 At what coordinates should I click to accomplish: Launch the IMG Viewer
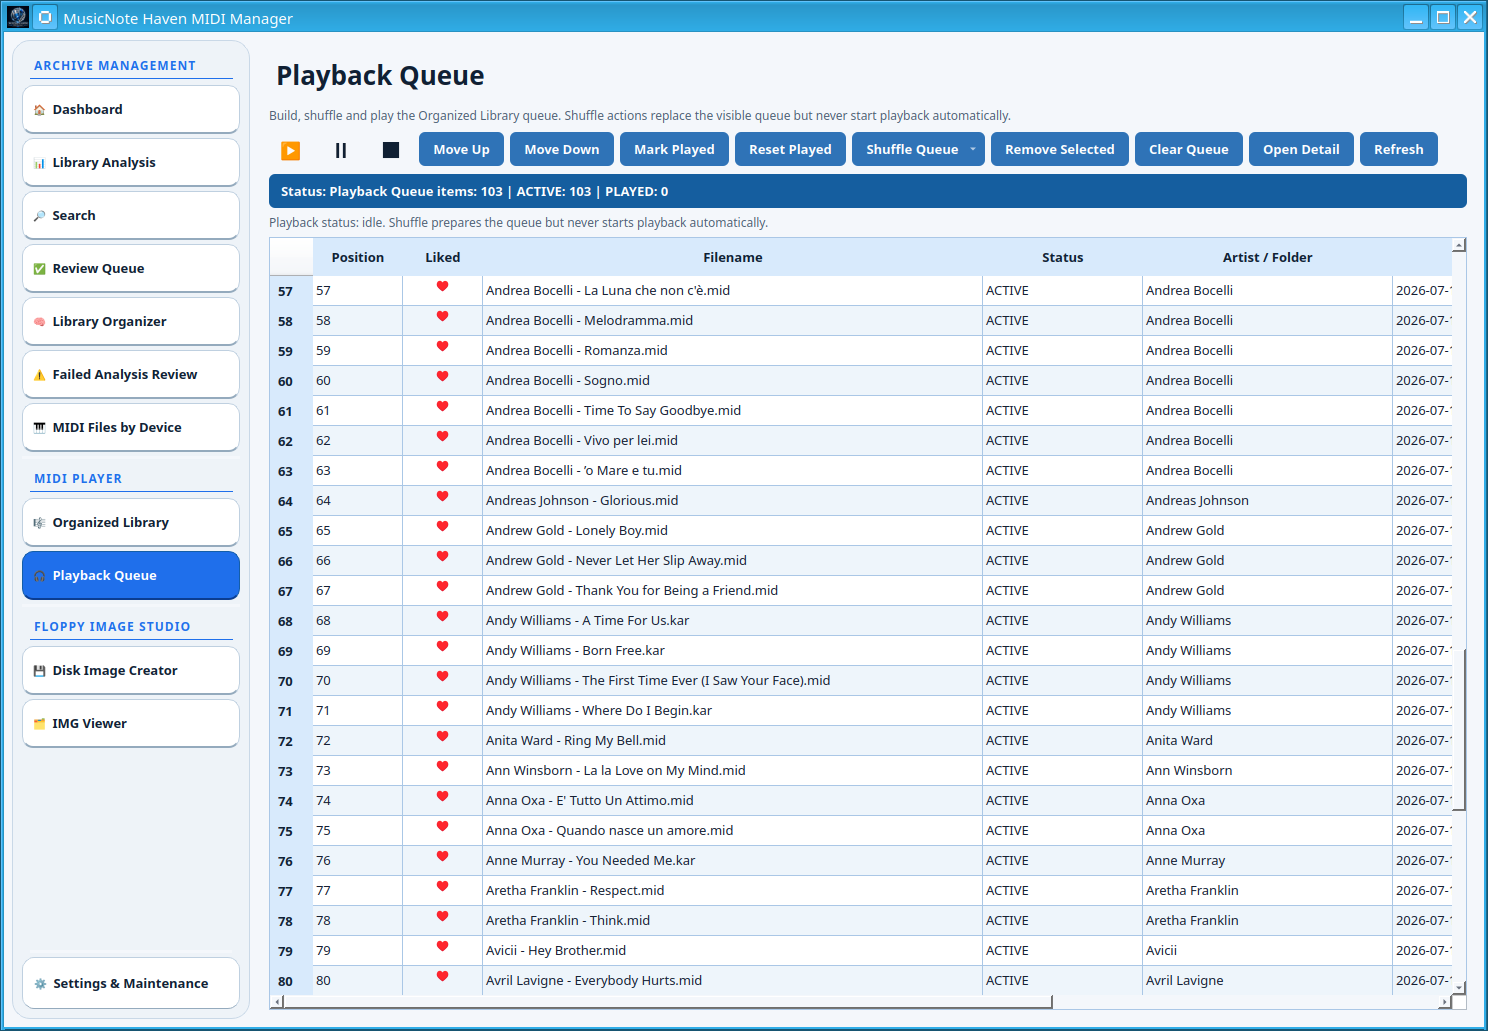(131, 723)
